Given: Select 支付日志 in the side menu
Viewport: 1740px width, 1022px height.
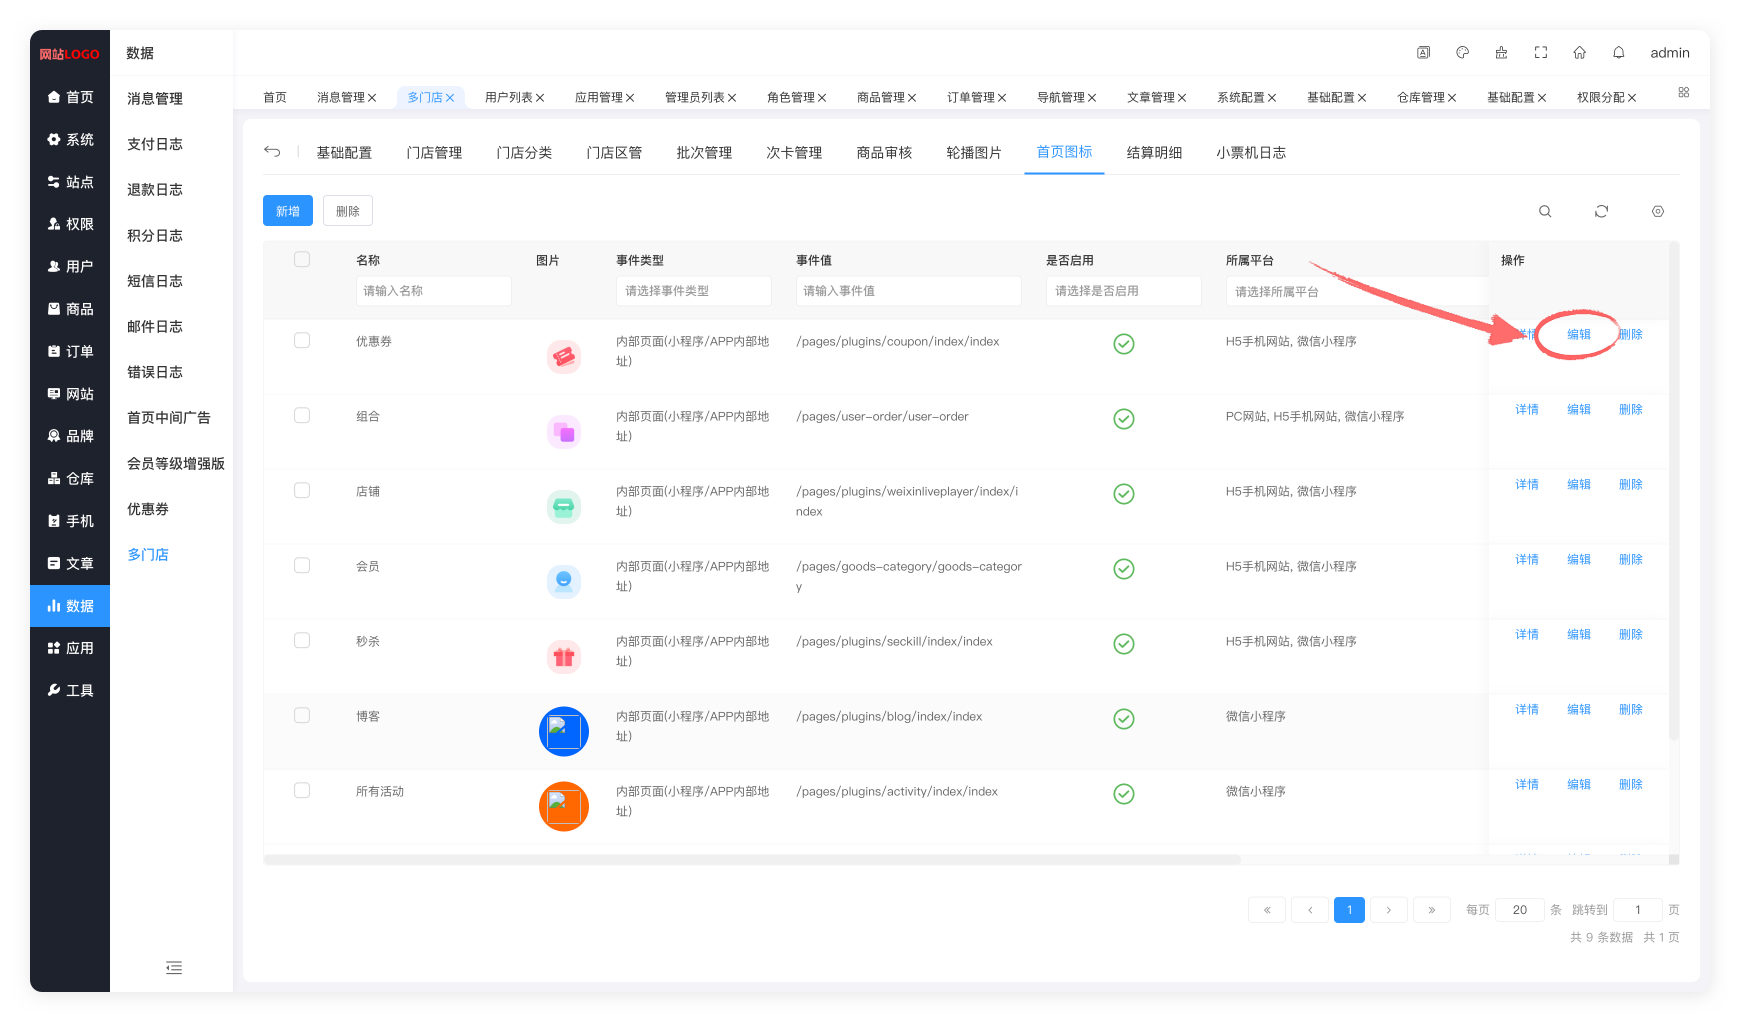Looking at the screenshot, I should 155,144.
